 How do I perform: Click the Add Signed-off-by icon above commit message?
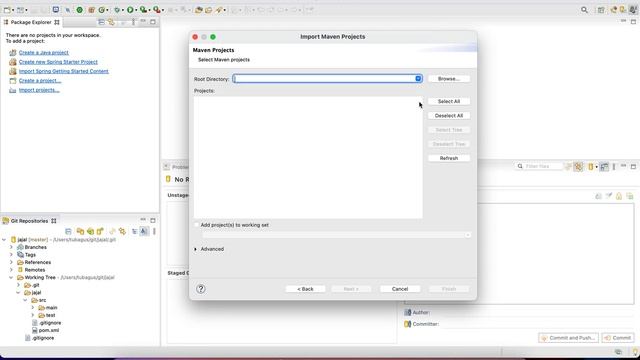pyautogui.click(x=609, y=196)
